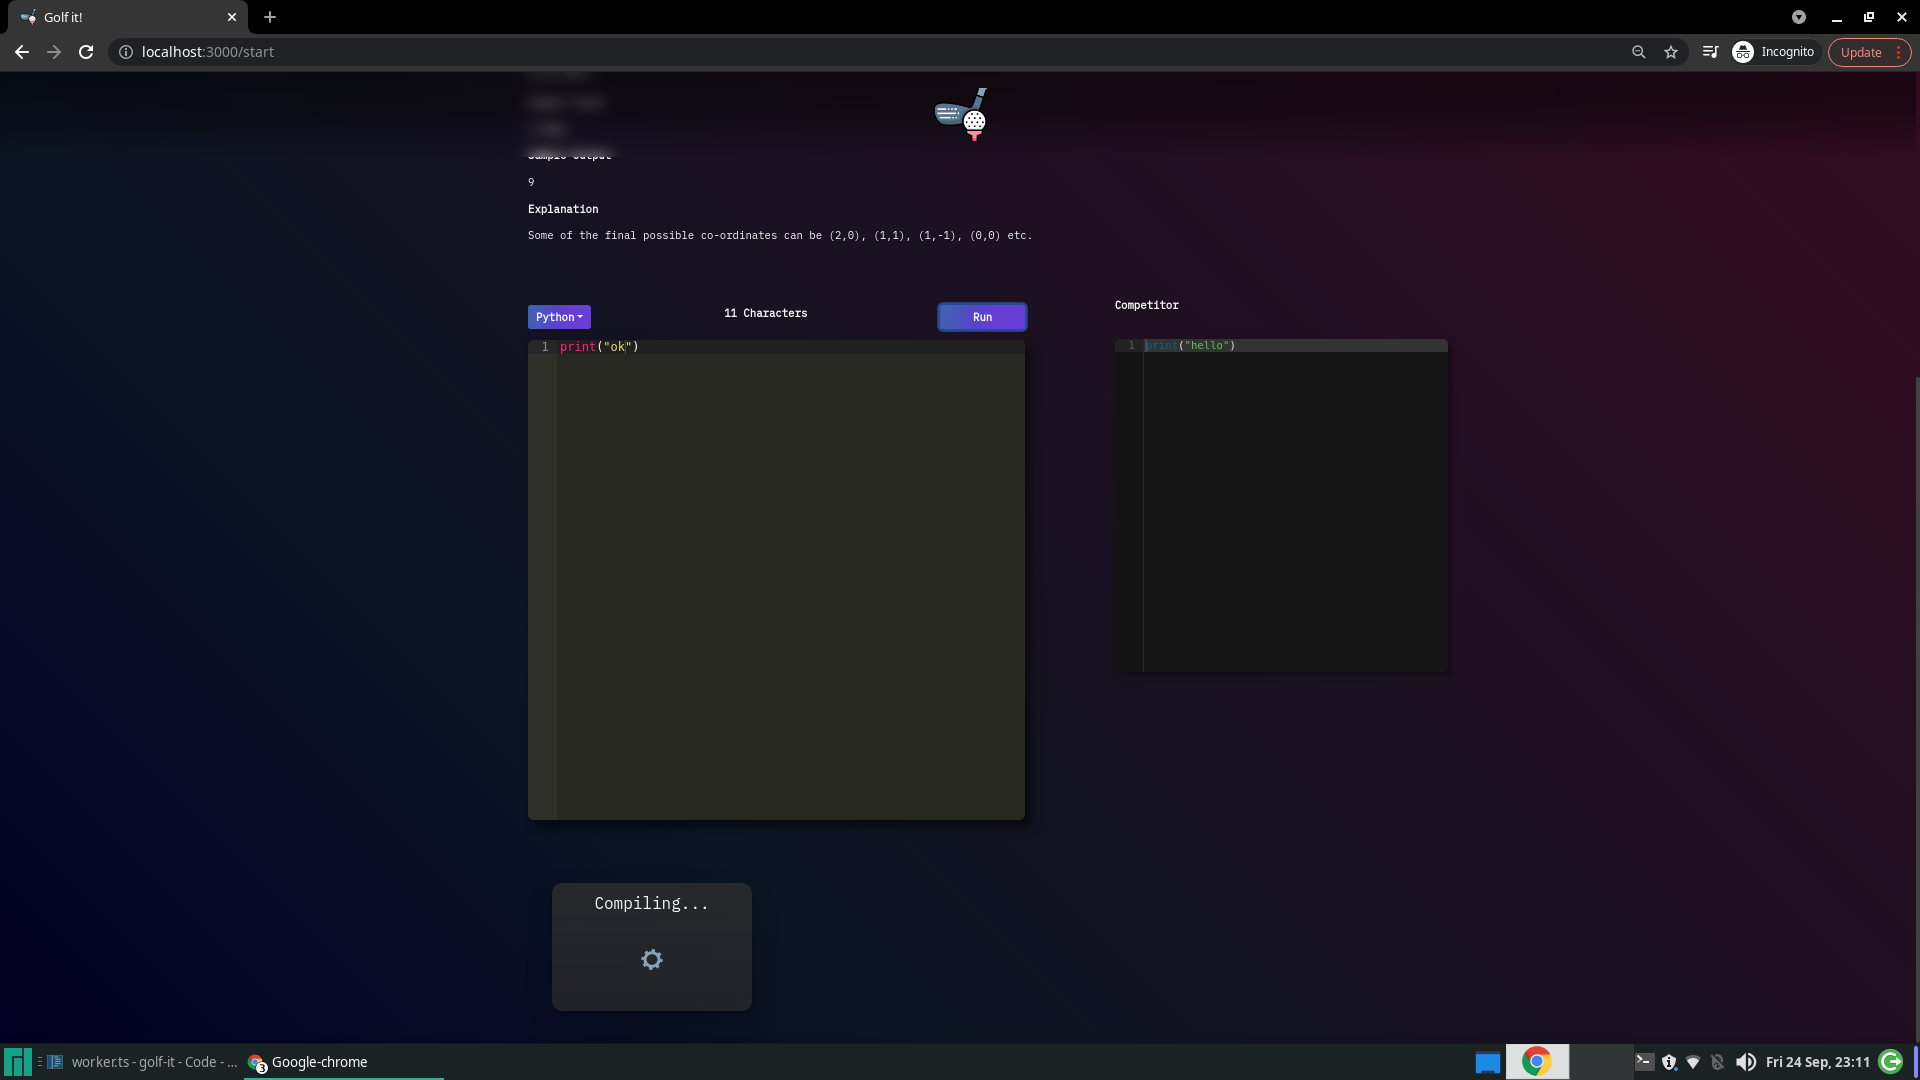Open Chrome menu next to Update
The height and width of the screenshot is (1080, 1920).
1898,52
